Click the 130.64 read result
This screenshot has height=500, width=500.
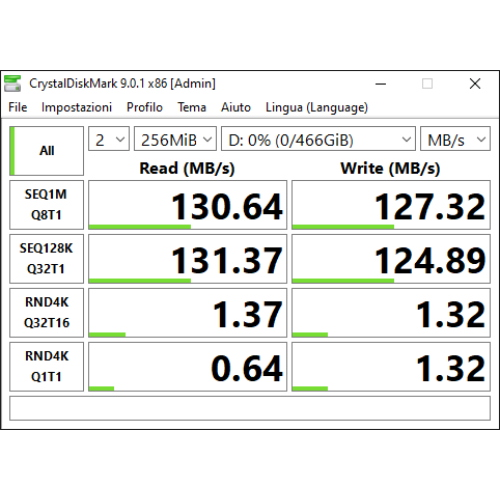coord(187,205)
